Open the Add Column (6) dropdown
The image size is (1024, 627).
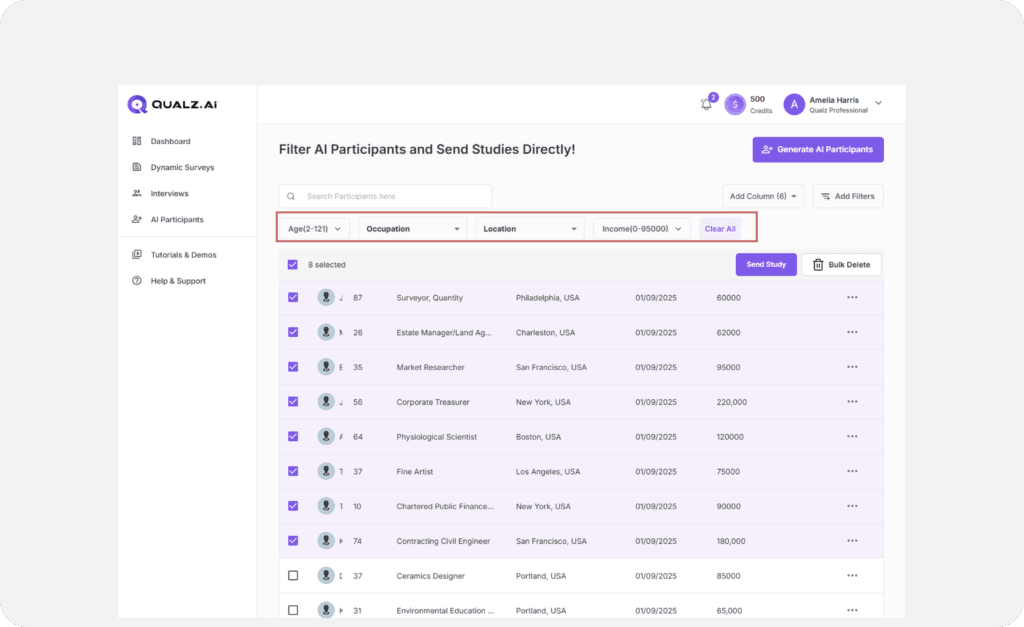coord(764,196)
